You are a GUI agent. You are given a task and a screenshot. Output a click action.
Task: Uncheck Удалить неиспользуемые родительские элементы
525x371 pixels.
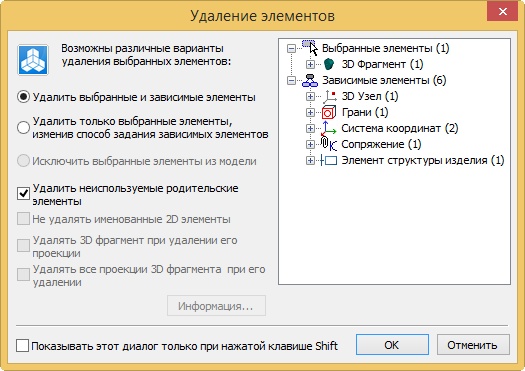tap(23, 193)
